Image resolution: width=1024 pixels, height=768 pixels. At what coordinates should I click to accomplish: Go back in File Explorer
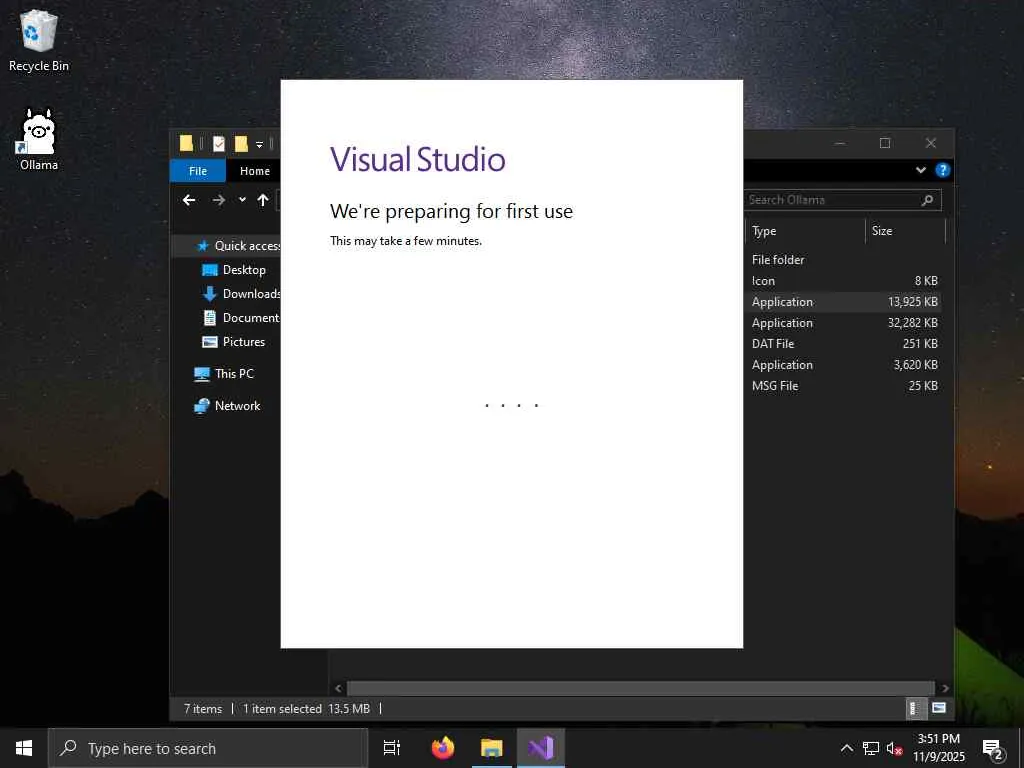tap(189, 200)
